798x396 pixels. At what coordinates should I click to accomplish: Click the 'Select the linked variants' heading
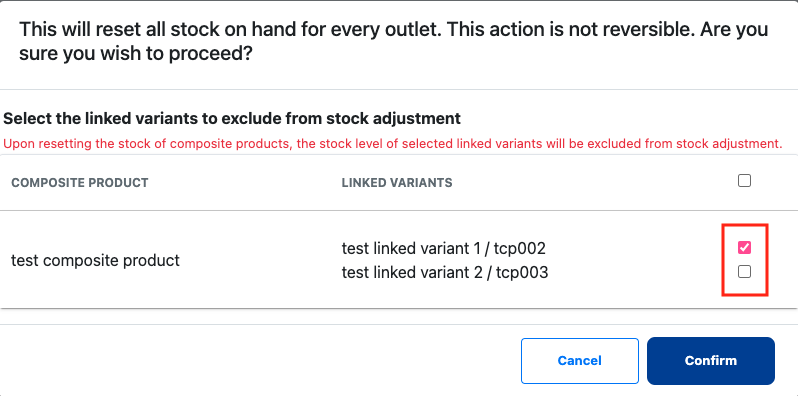pyautogui.click(x=232, y=119)
